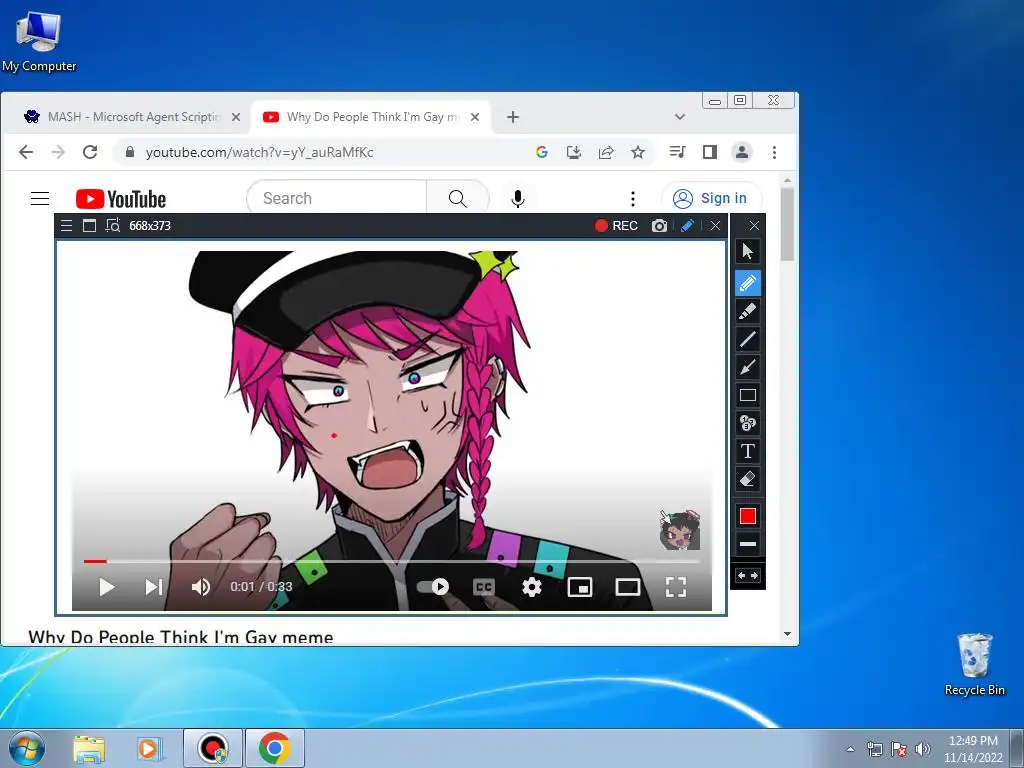
Task: Start recording with the REC button
Action: coord(616,225)
